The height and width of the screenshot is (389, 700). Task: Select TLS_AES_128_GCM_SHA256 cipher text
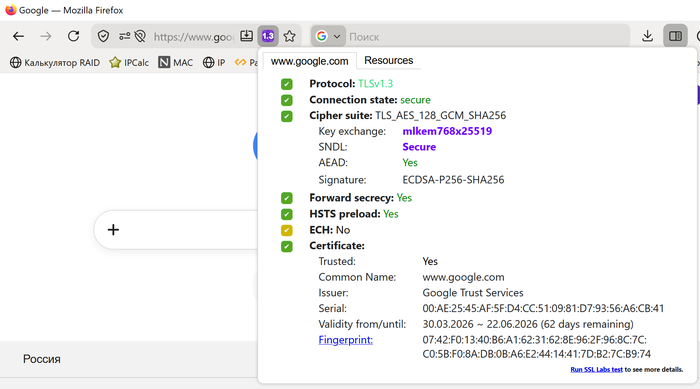(x=441, y=115)
